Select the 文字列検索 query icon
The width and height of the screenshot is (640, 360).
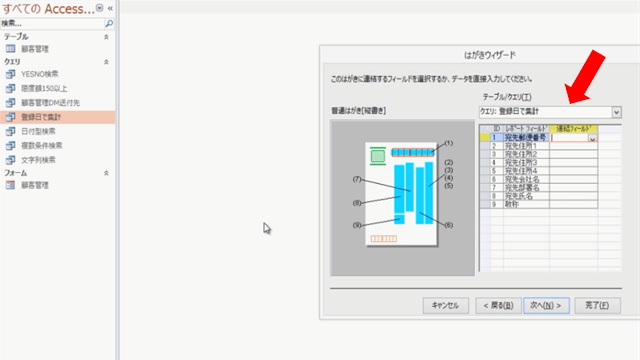10,160
